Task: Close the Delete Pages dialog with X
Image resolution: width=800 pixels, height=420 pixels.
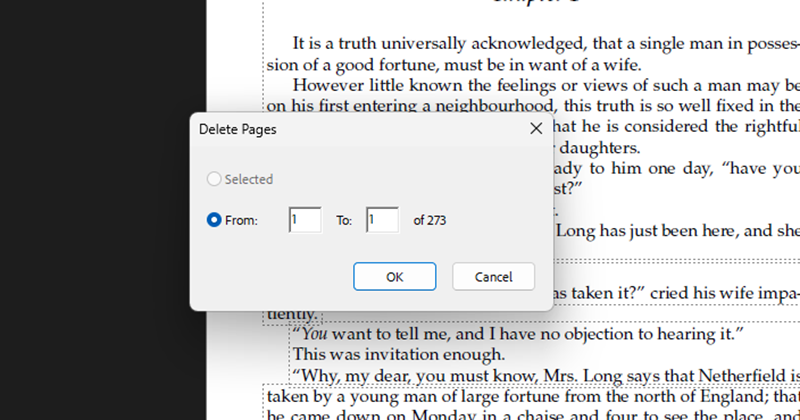Action: point(536,128)
